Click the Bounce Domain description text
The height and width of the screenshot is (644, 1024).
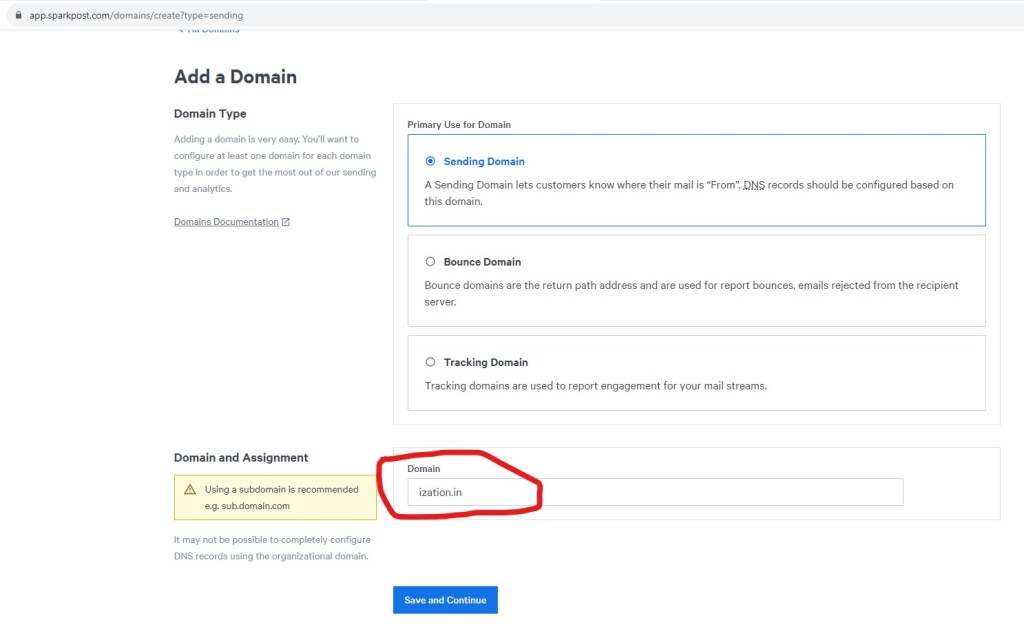click(690, 293)
